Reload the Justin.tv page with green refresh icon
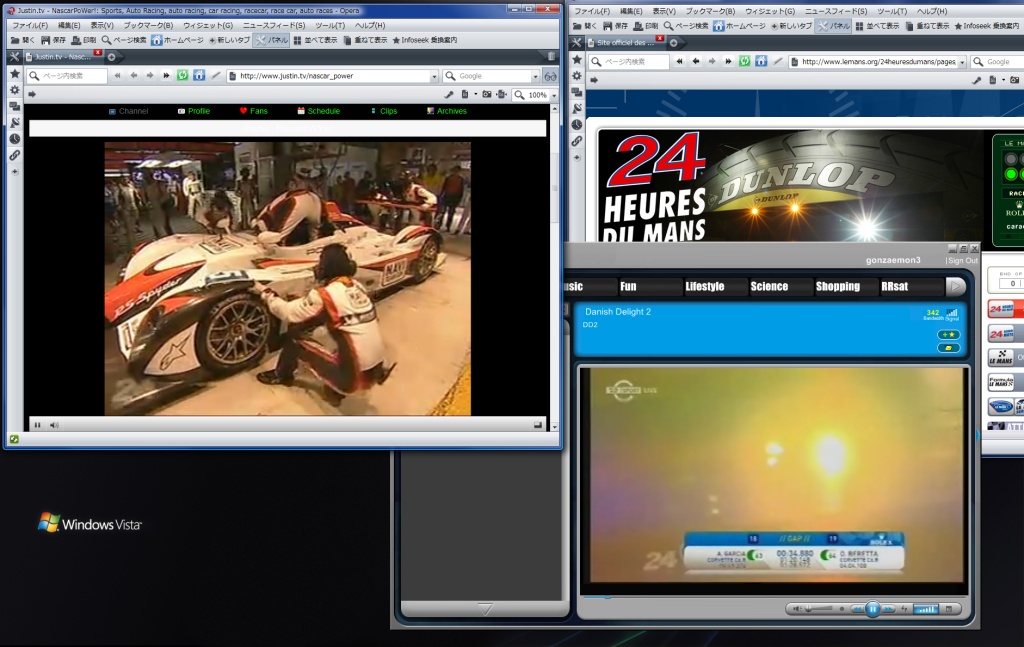 click(182, 76)
